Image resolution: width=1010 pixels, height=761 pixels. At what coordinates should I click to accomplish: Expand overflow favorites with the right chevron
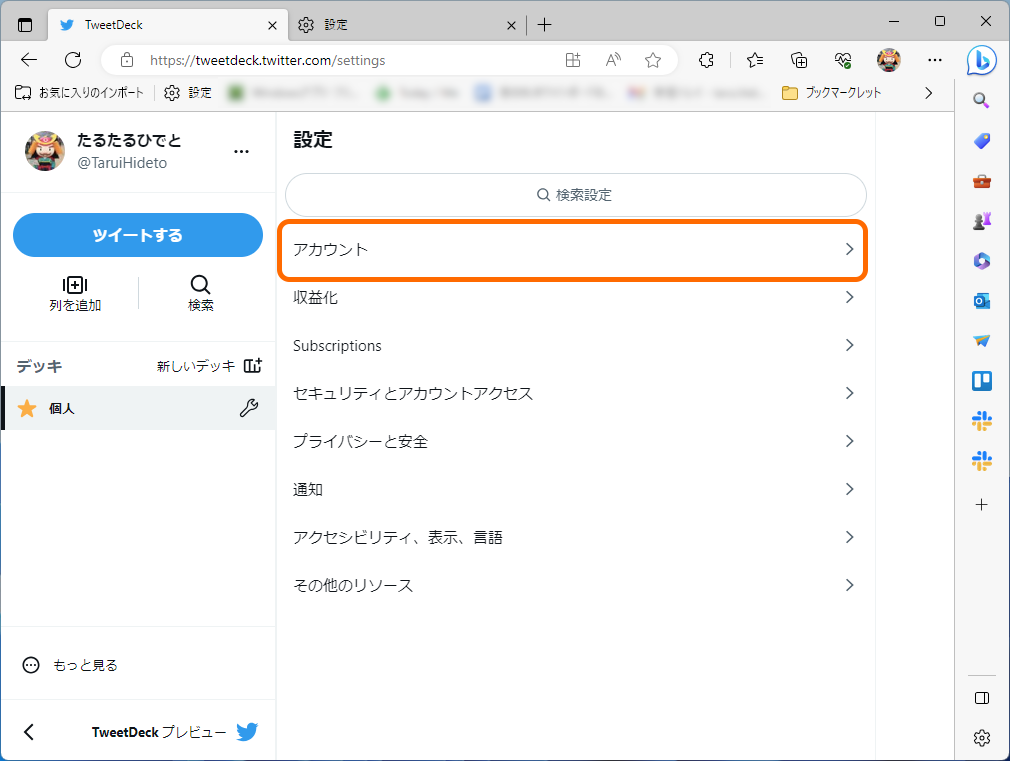[x=928, y=92]
